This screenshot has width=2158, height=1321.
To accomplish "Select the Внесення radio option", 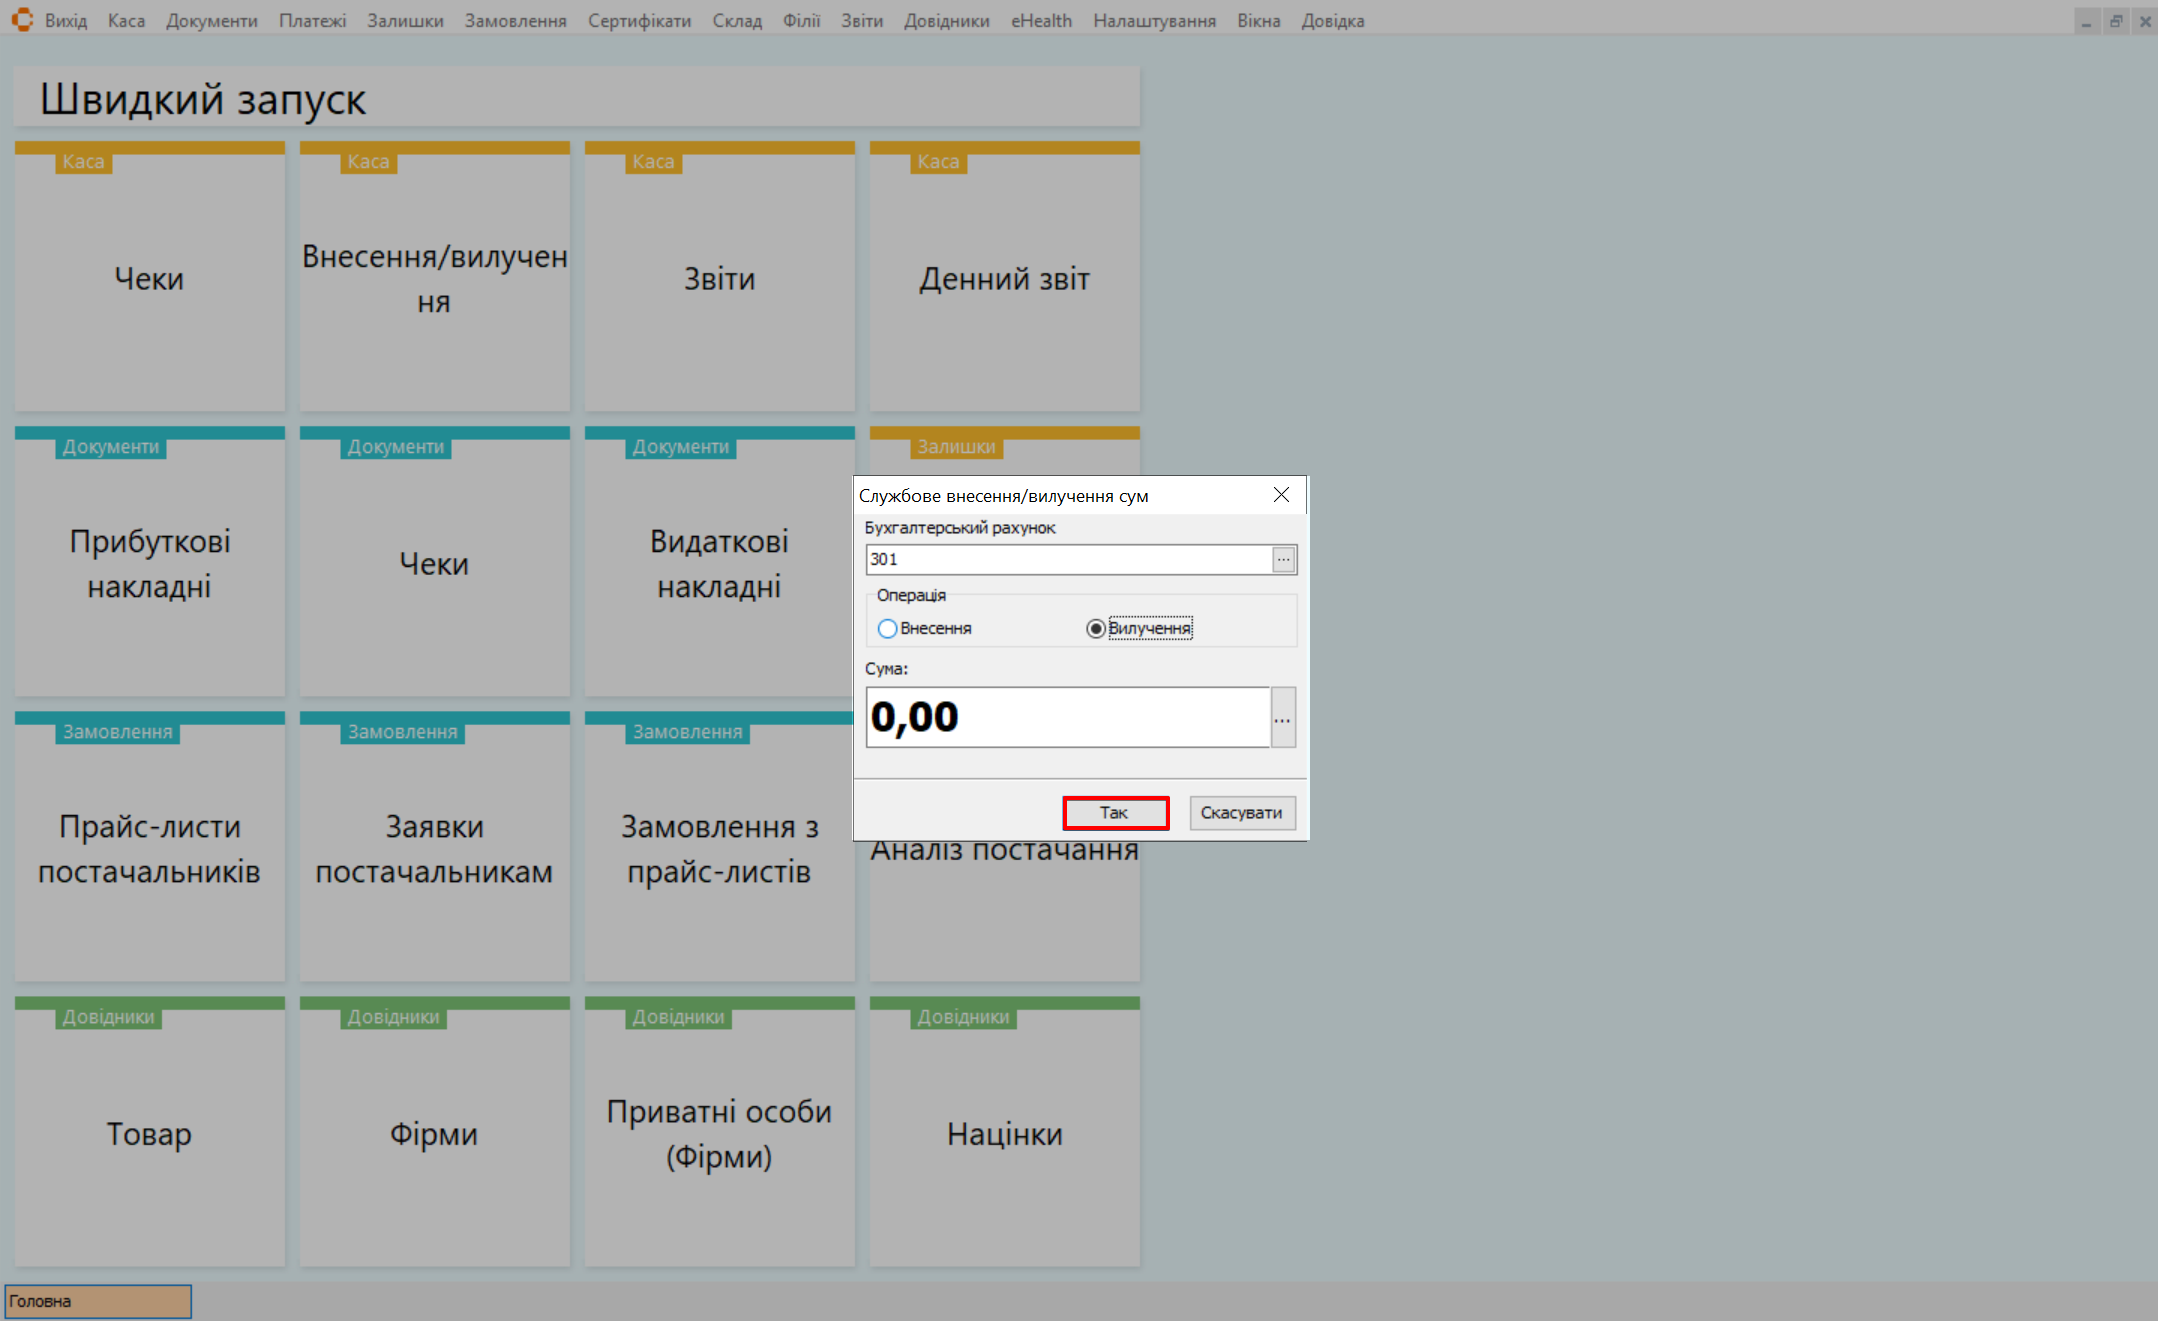I will 887,629.
